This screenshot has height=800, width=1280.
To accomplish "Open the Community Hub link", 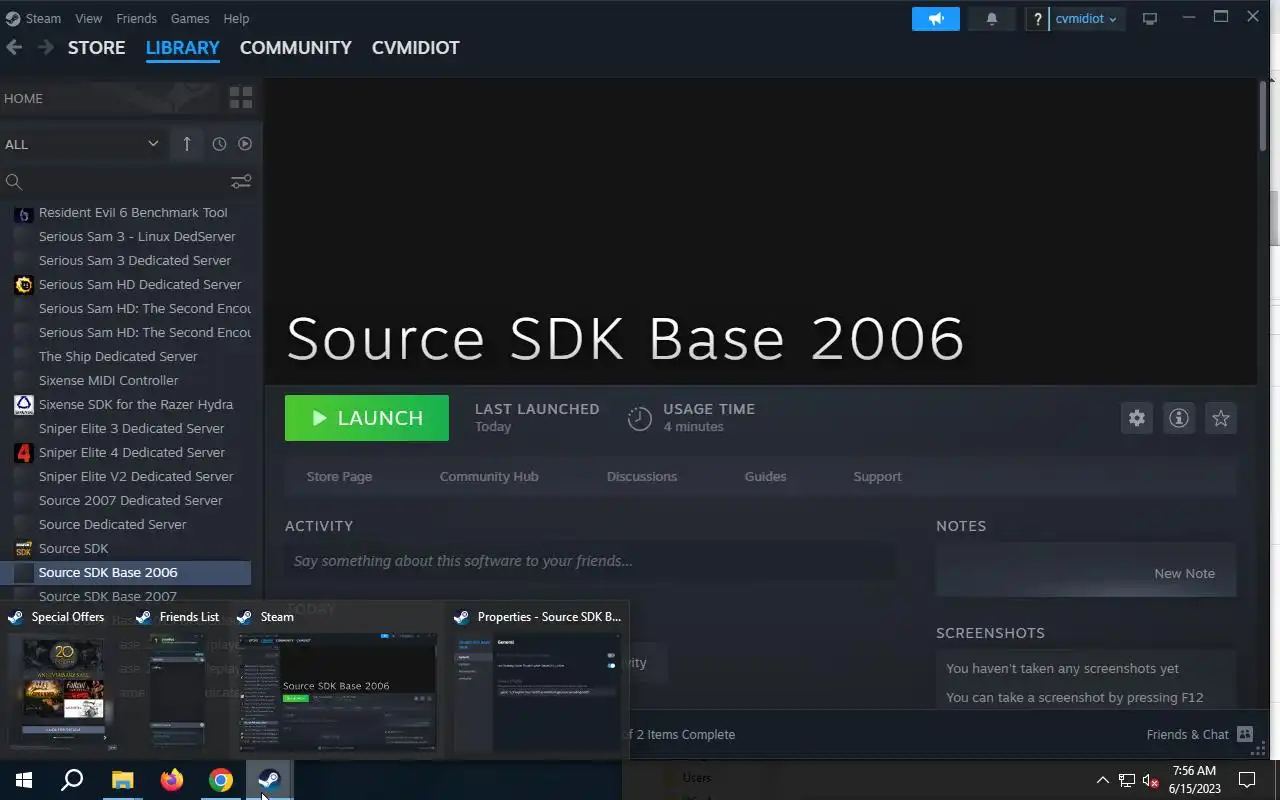I will (x=489, y=476).
